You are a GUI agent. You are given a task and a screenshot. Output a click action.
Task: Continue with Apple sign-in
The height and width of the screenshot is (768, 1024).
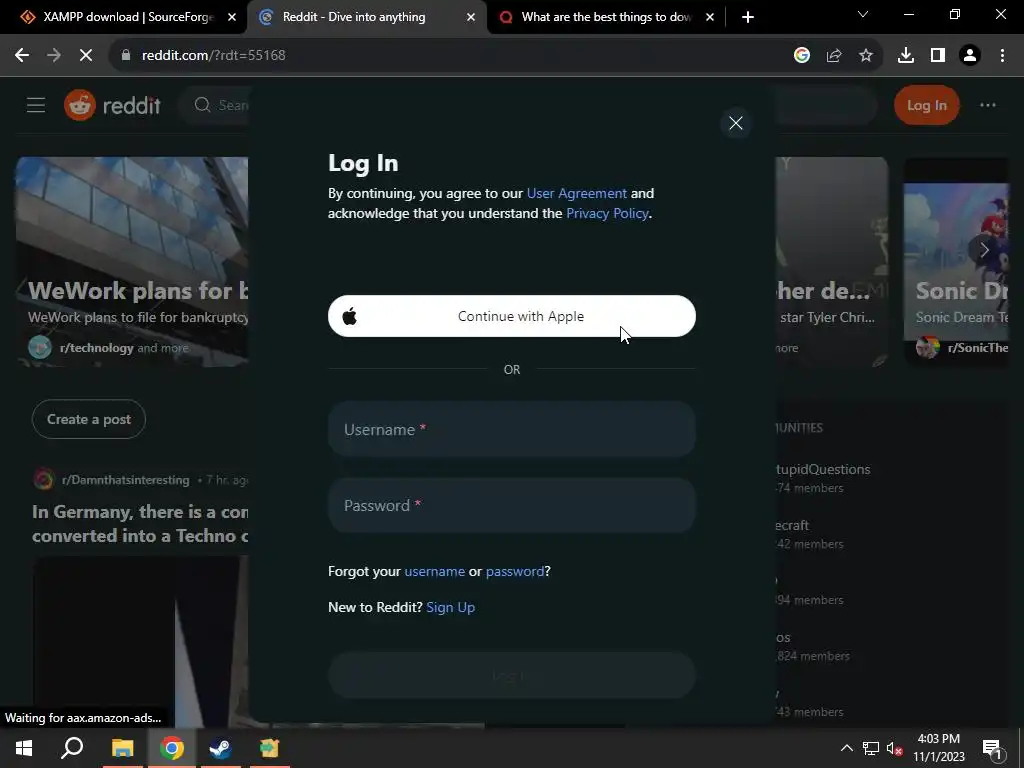pyautogui.click(x=511, y=316)
